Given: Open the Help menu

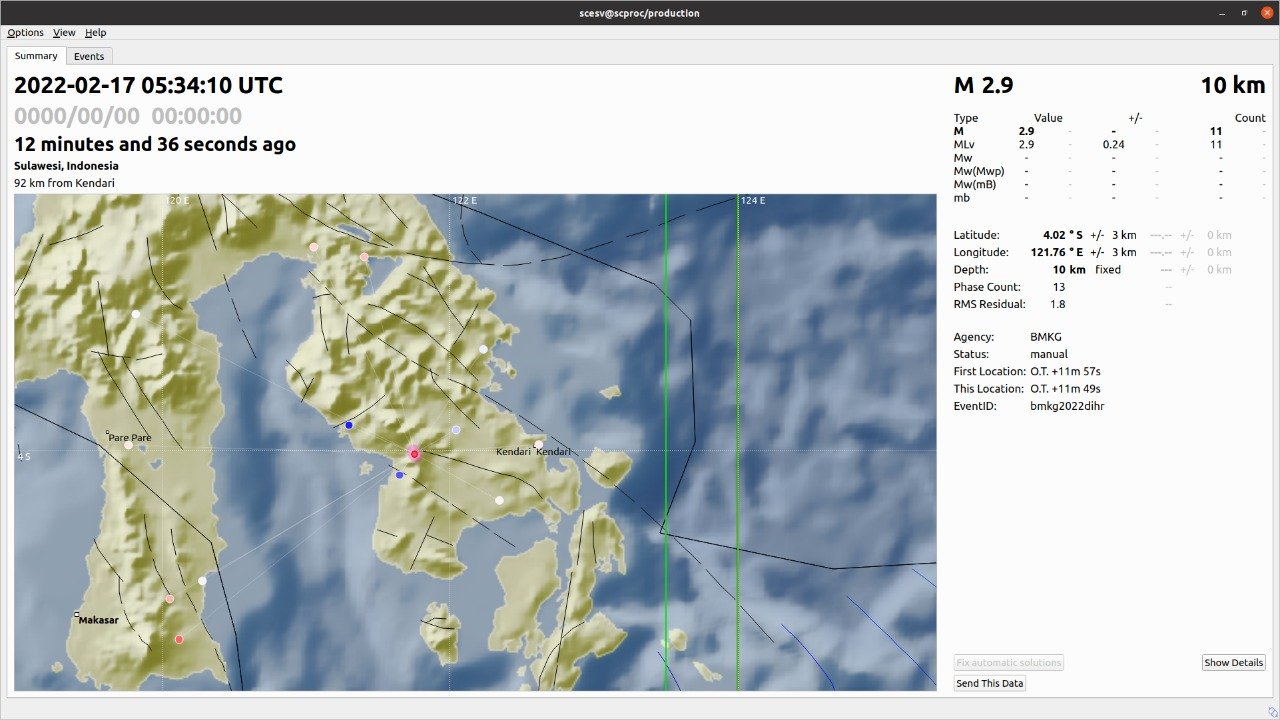Looking at the screenshot, I should [x=95, y=33].
